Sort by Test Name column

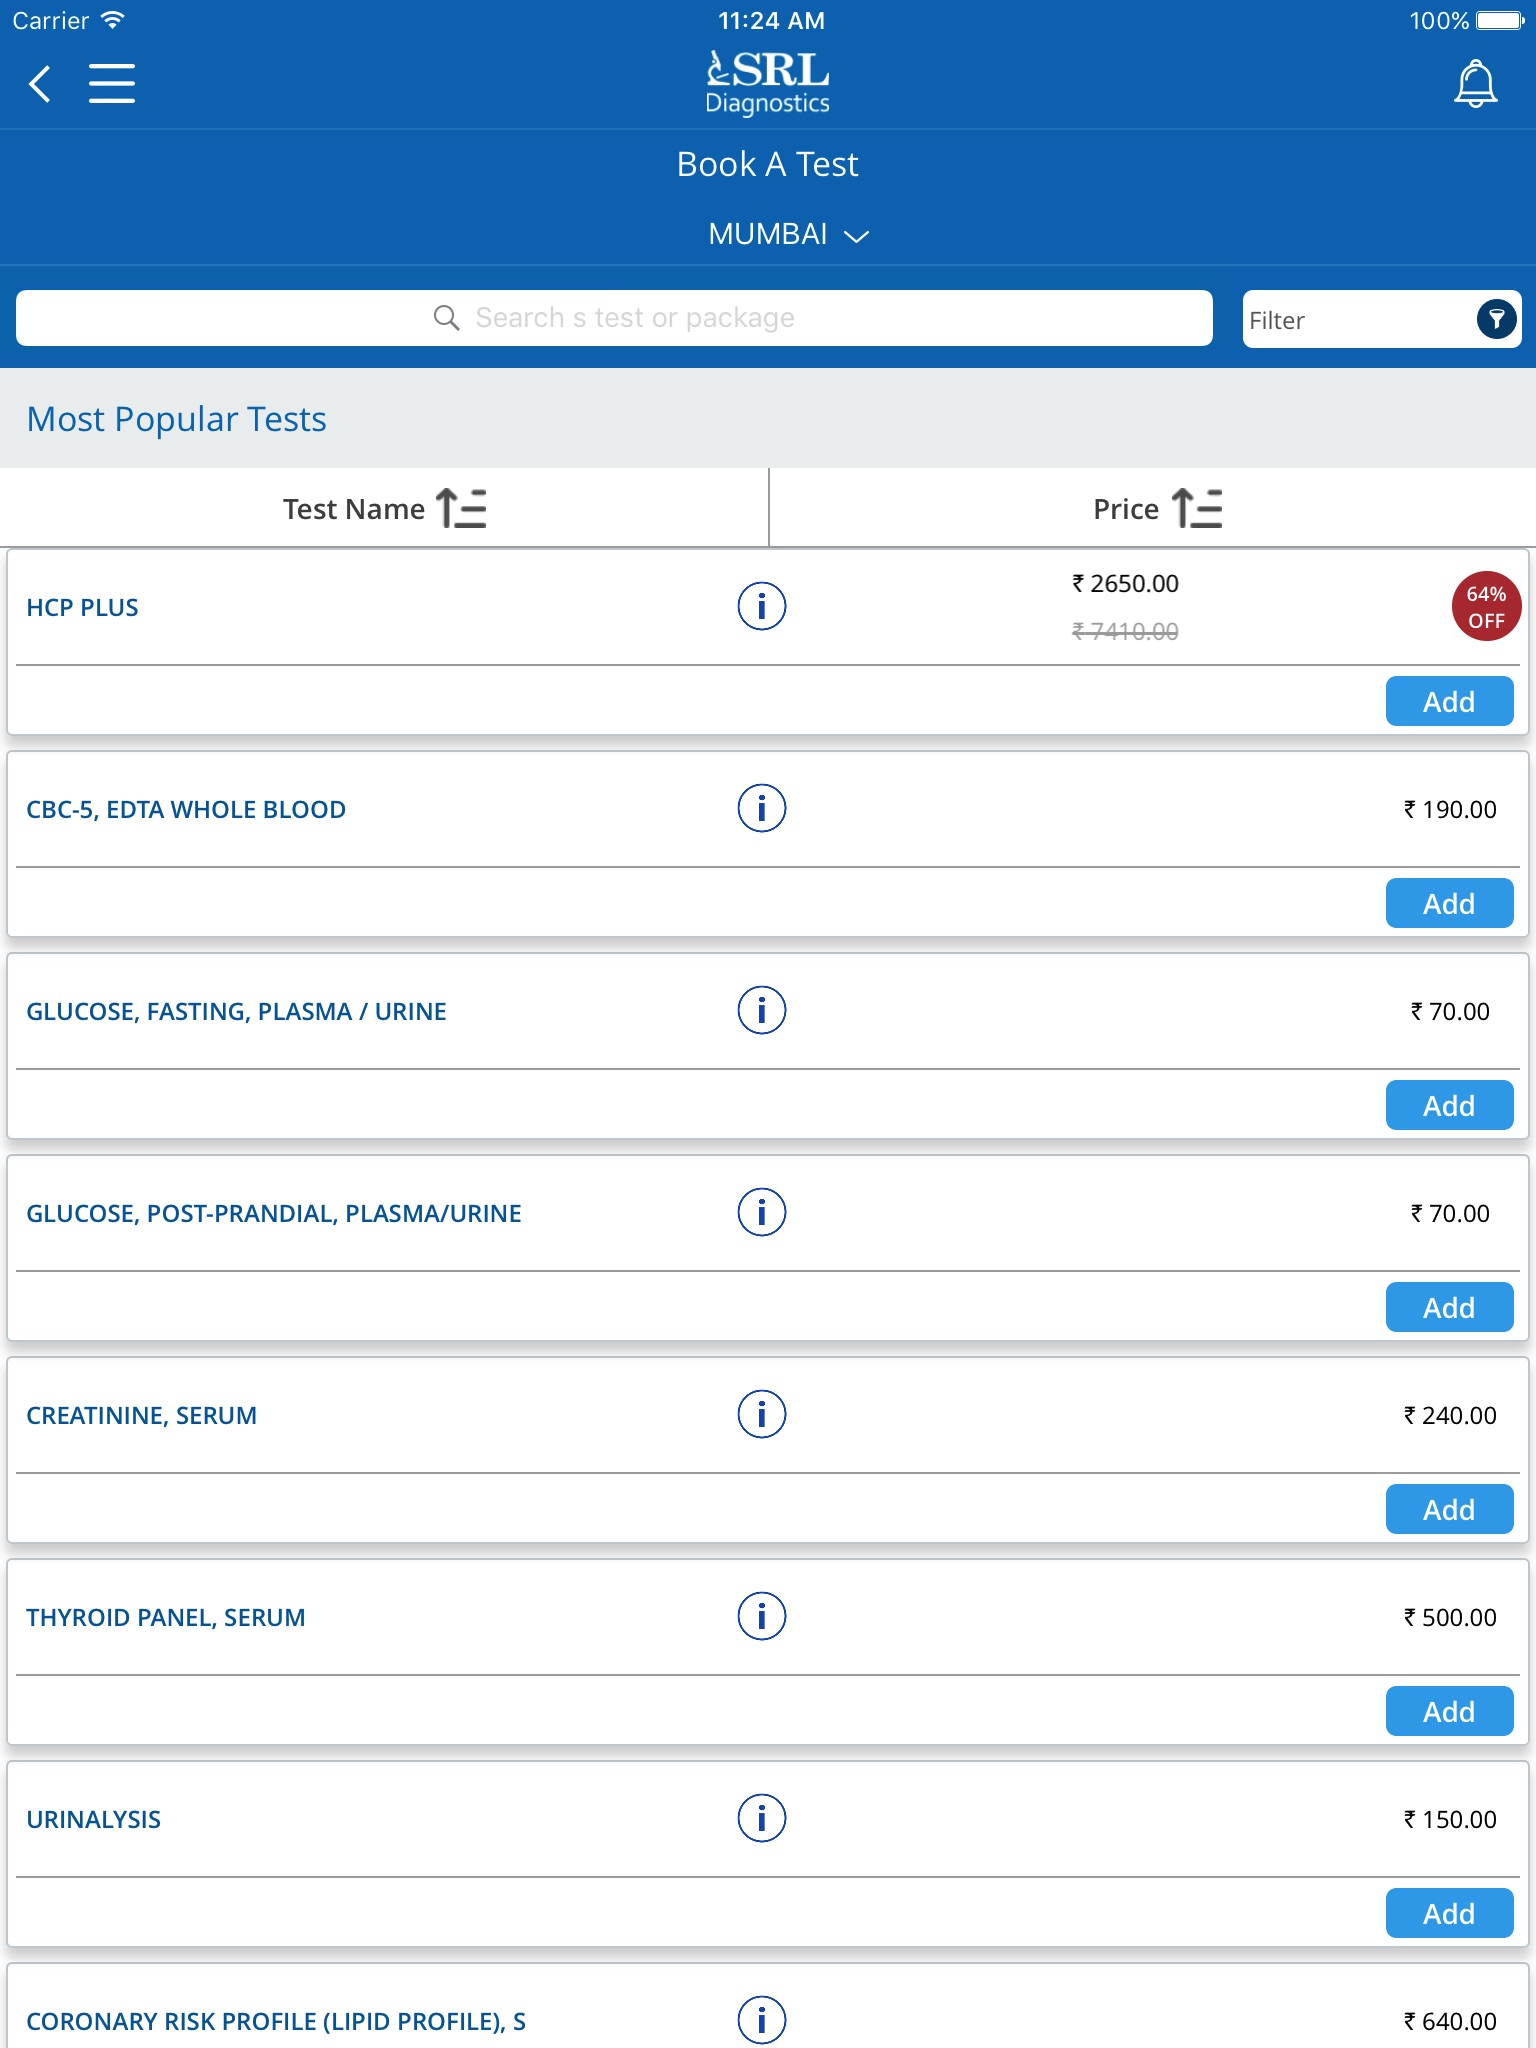pos(384,508)
